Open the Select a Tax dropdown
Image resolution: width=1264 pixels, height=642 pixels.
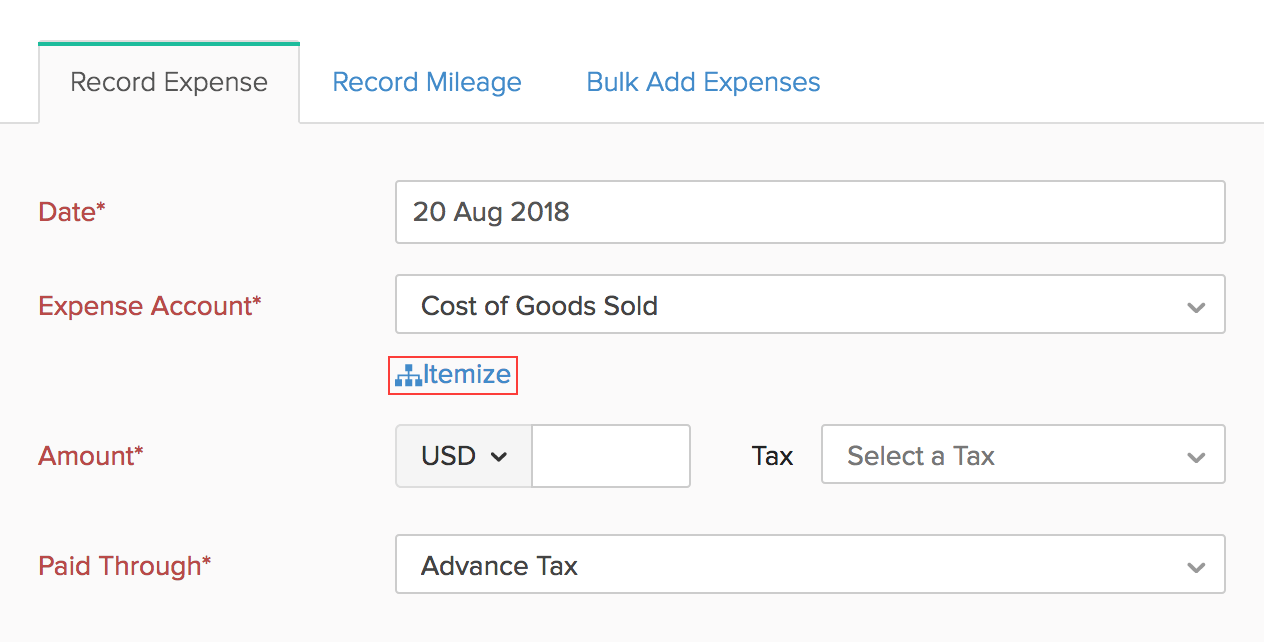coord(1022,455)
